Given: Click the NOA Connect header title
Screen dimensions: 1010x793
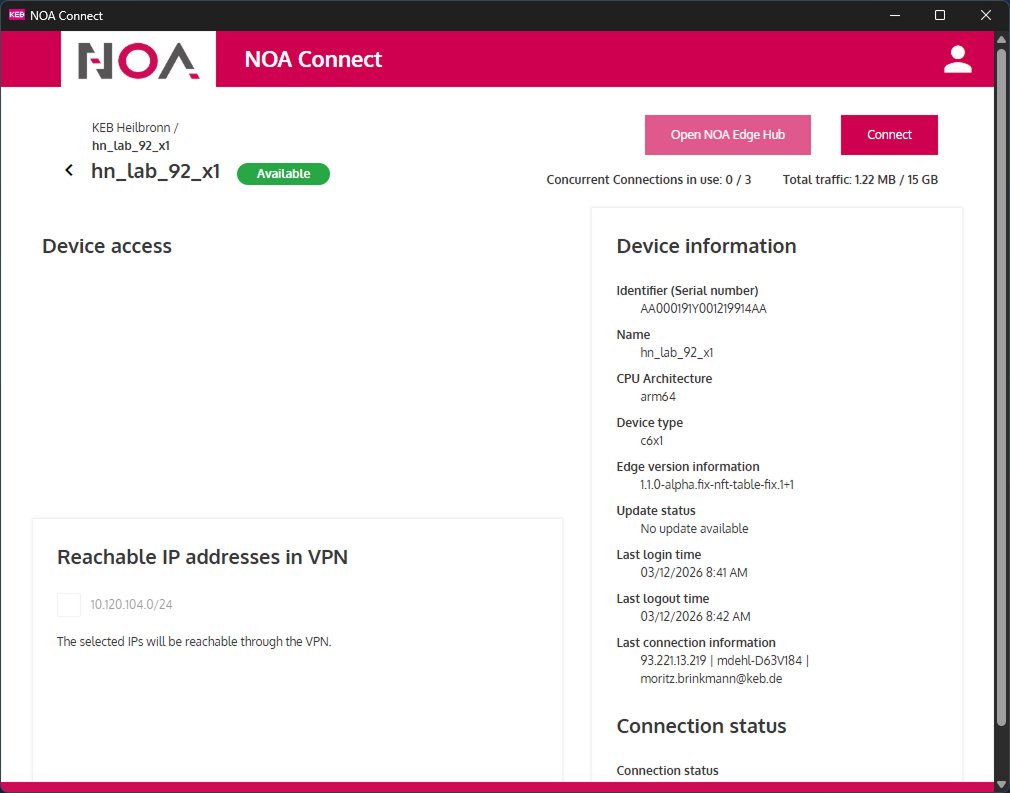Looking at the screenshot, I should click(313, 59).
